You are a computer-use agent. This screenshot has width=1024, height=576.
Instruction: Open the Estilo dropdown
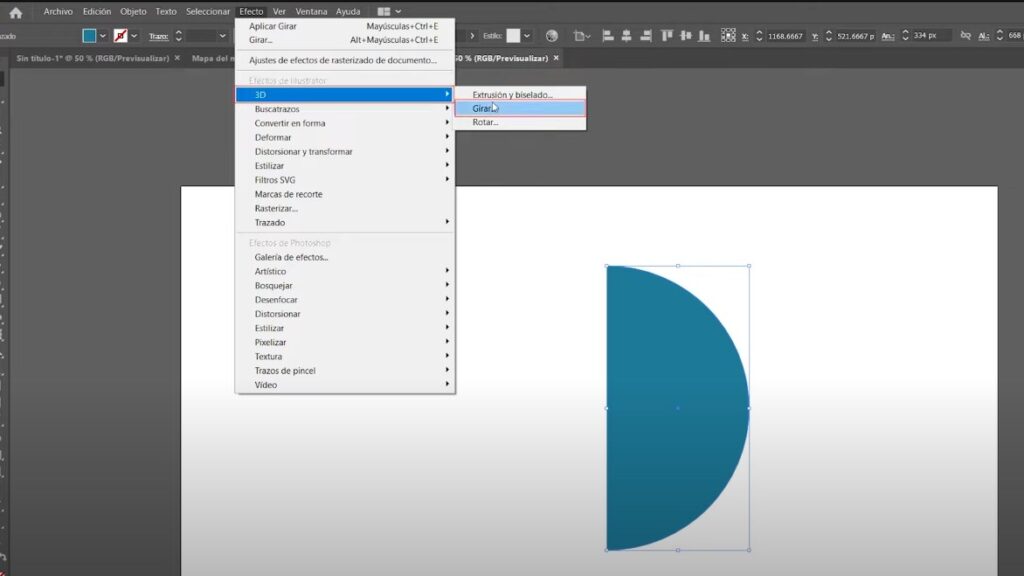click(524, 34)
